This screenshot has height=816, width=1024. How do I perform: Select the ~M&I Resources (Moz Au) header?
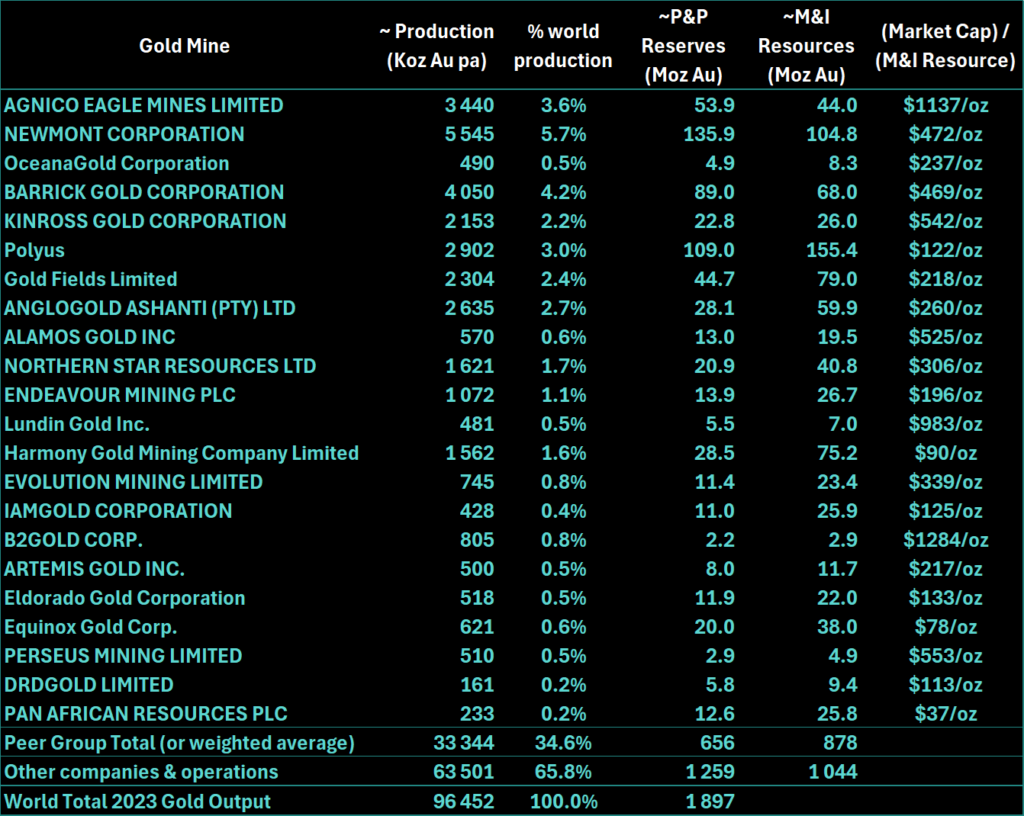[806, 46]
